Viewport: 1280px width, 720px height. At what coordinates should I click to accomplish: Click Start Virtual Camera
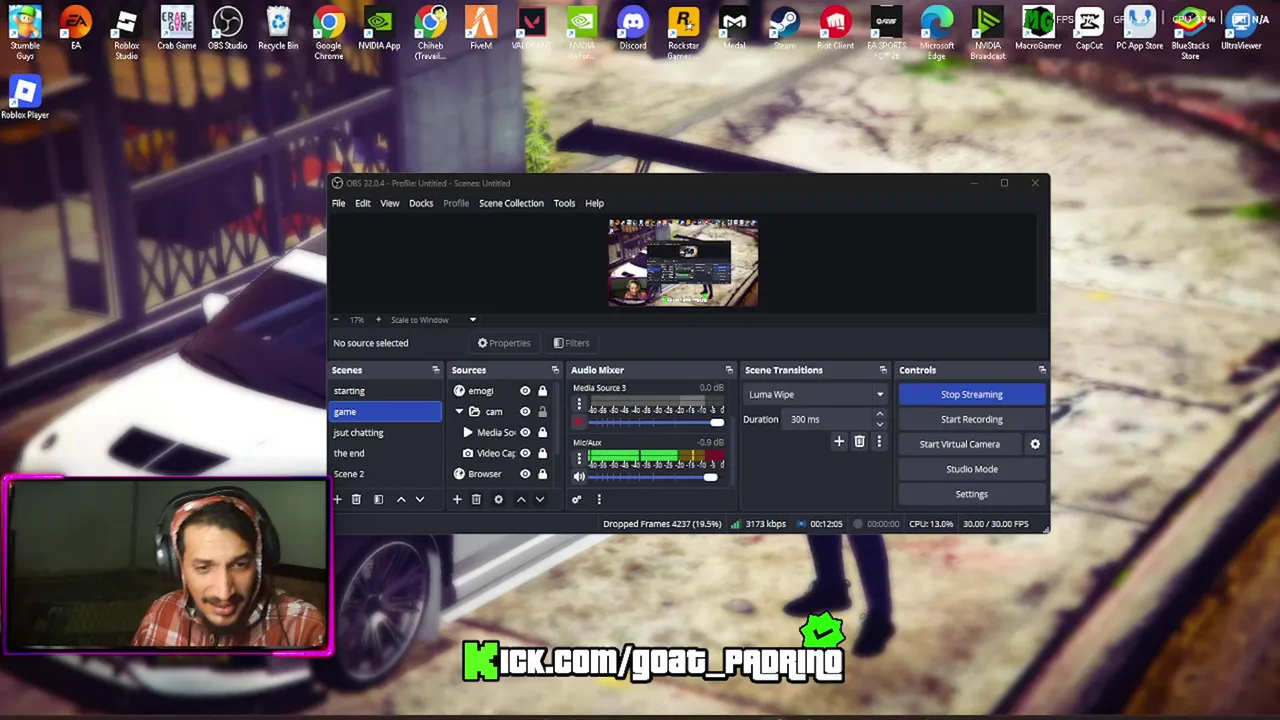(x=960, y=444)
